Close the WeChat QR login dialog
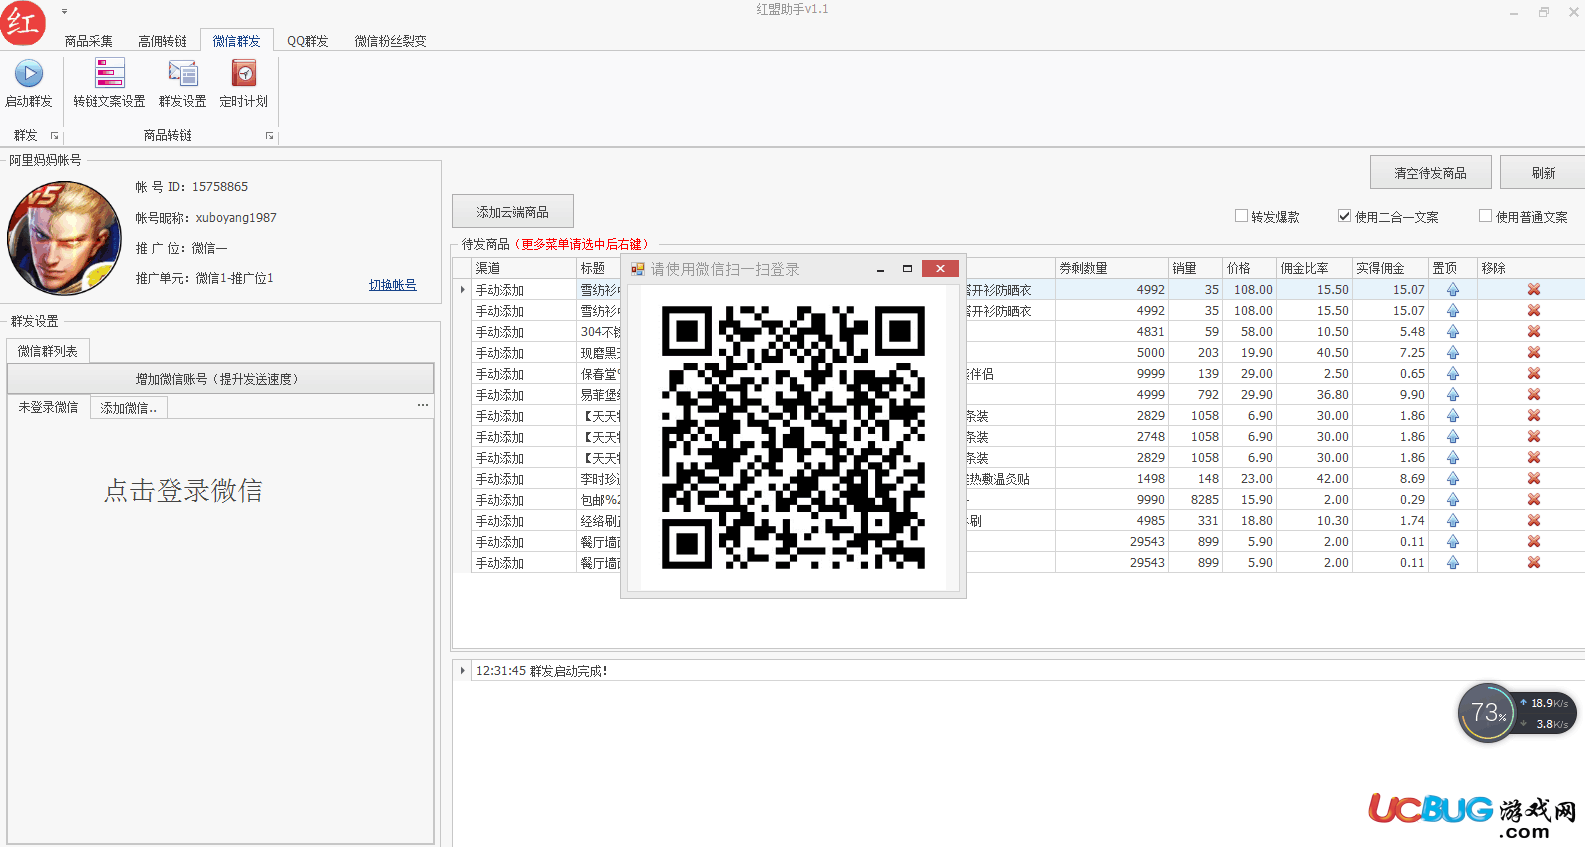 (940, 269)
